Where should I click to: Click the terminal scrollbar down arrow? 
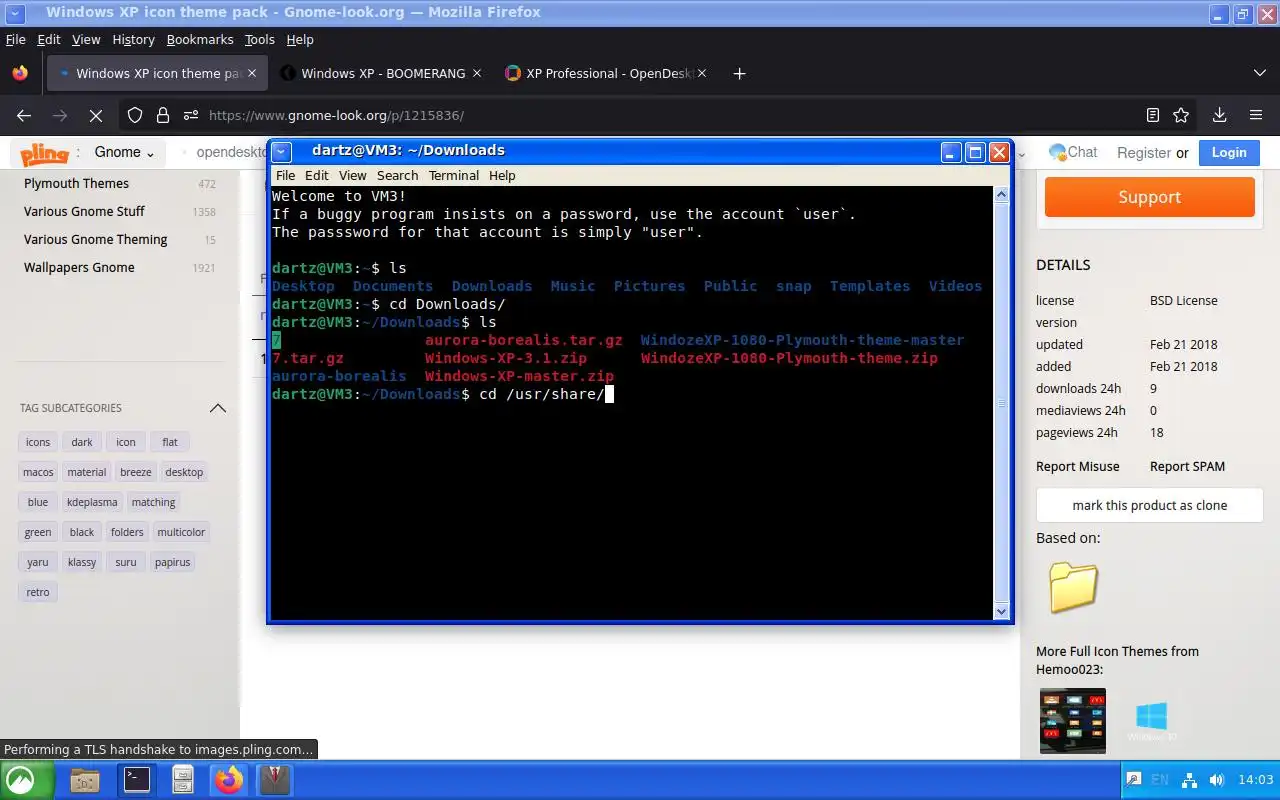[x=1001, y=611]
